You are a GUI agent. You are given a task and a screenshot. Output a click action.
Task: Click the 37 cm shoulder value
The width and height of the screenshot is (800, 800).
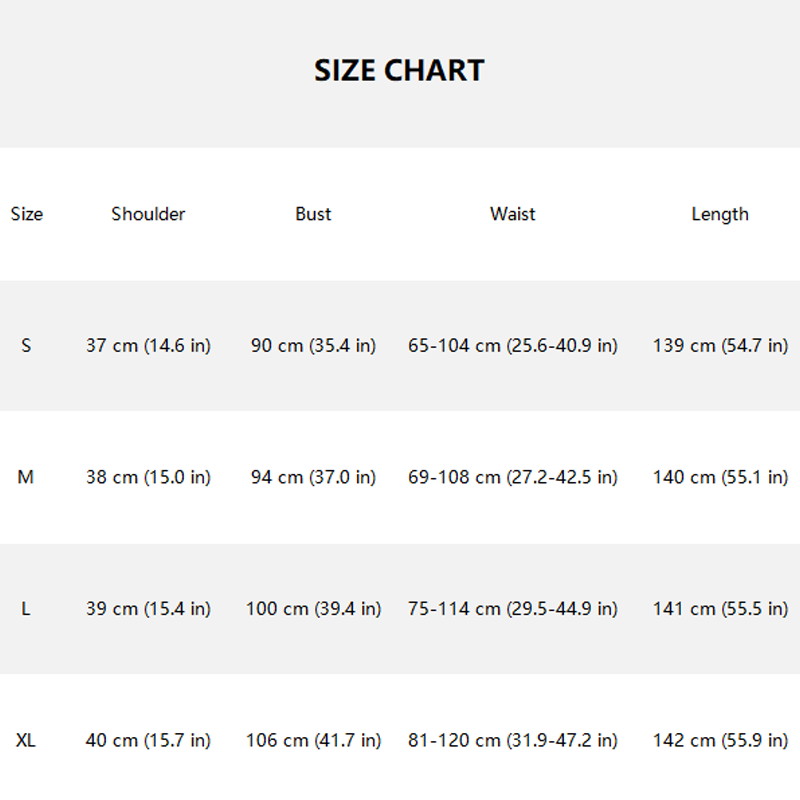point(148,346)
